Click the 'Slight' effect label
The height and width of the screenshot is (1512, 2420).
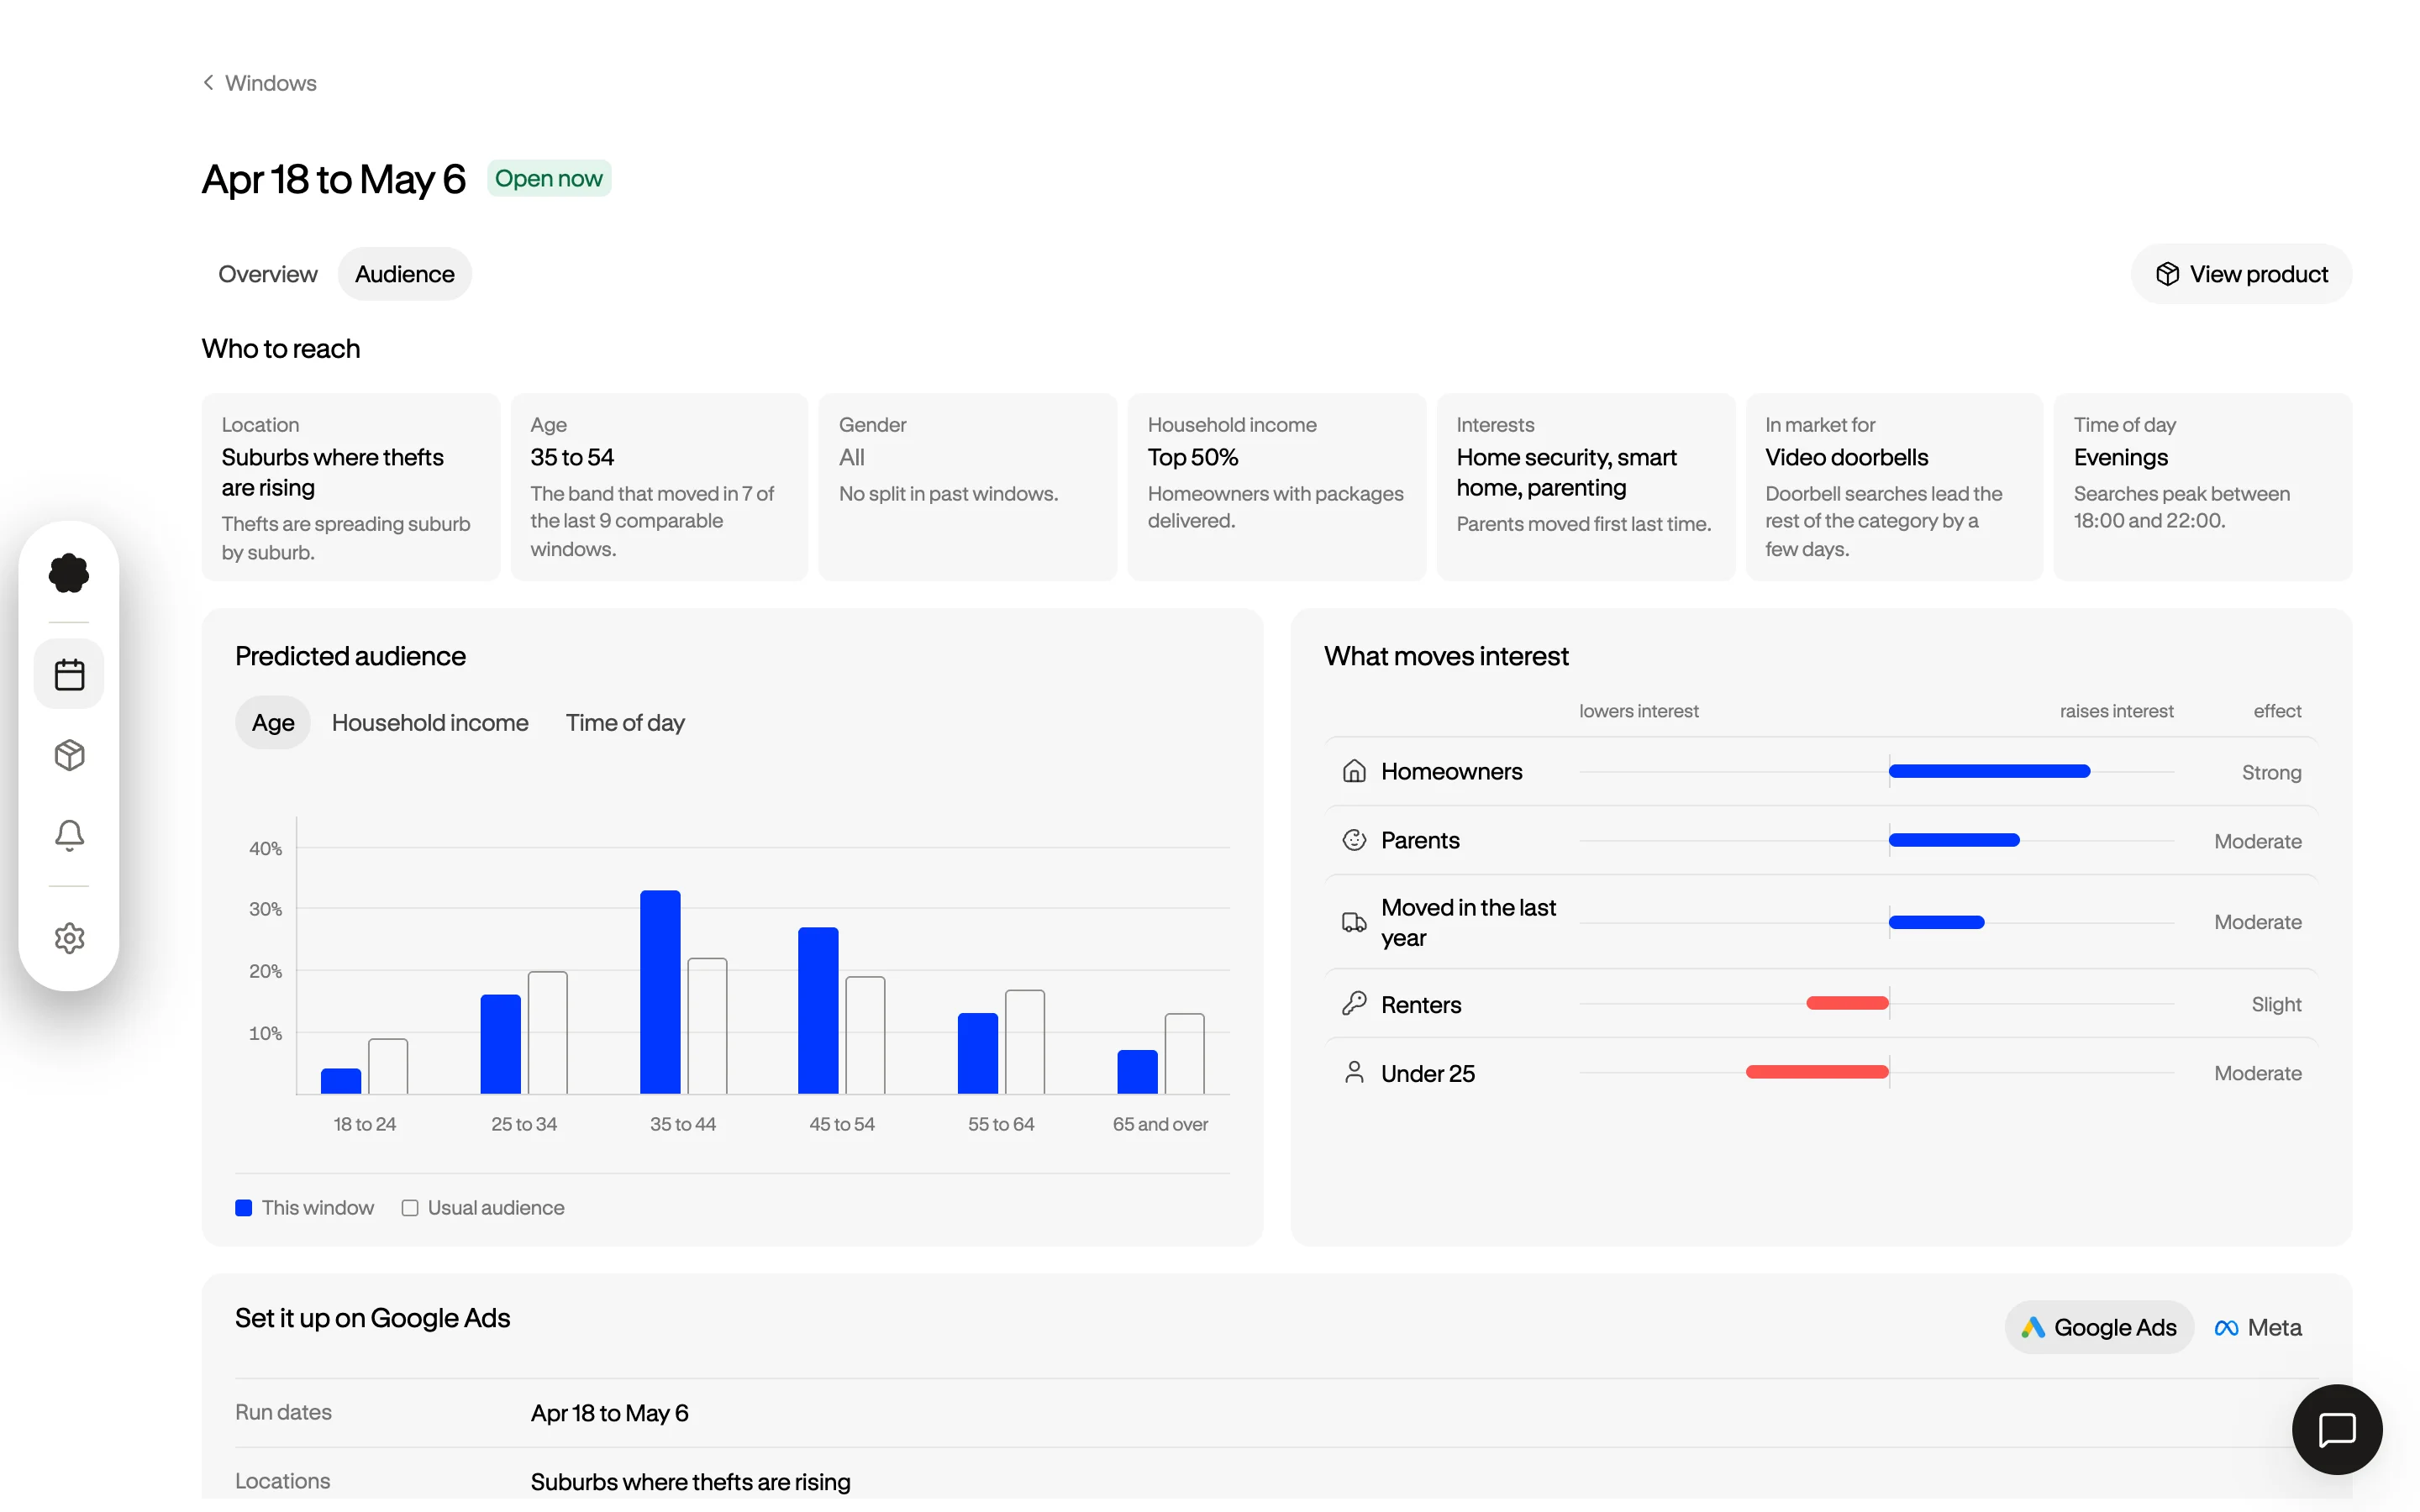click(x=2276, y=1004)
